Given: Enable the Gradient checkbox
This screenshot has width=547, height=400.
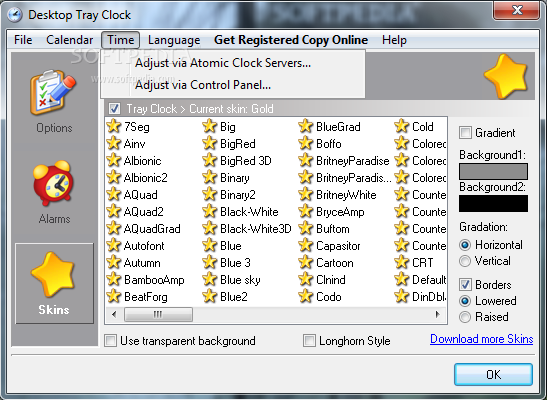Looking at the screenshot, I should [x=465, y=133].
